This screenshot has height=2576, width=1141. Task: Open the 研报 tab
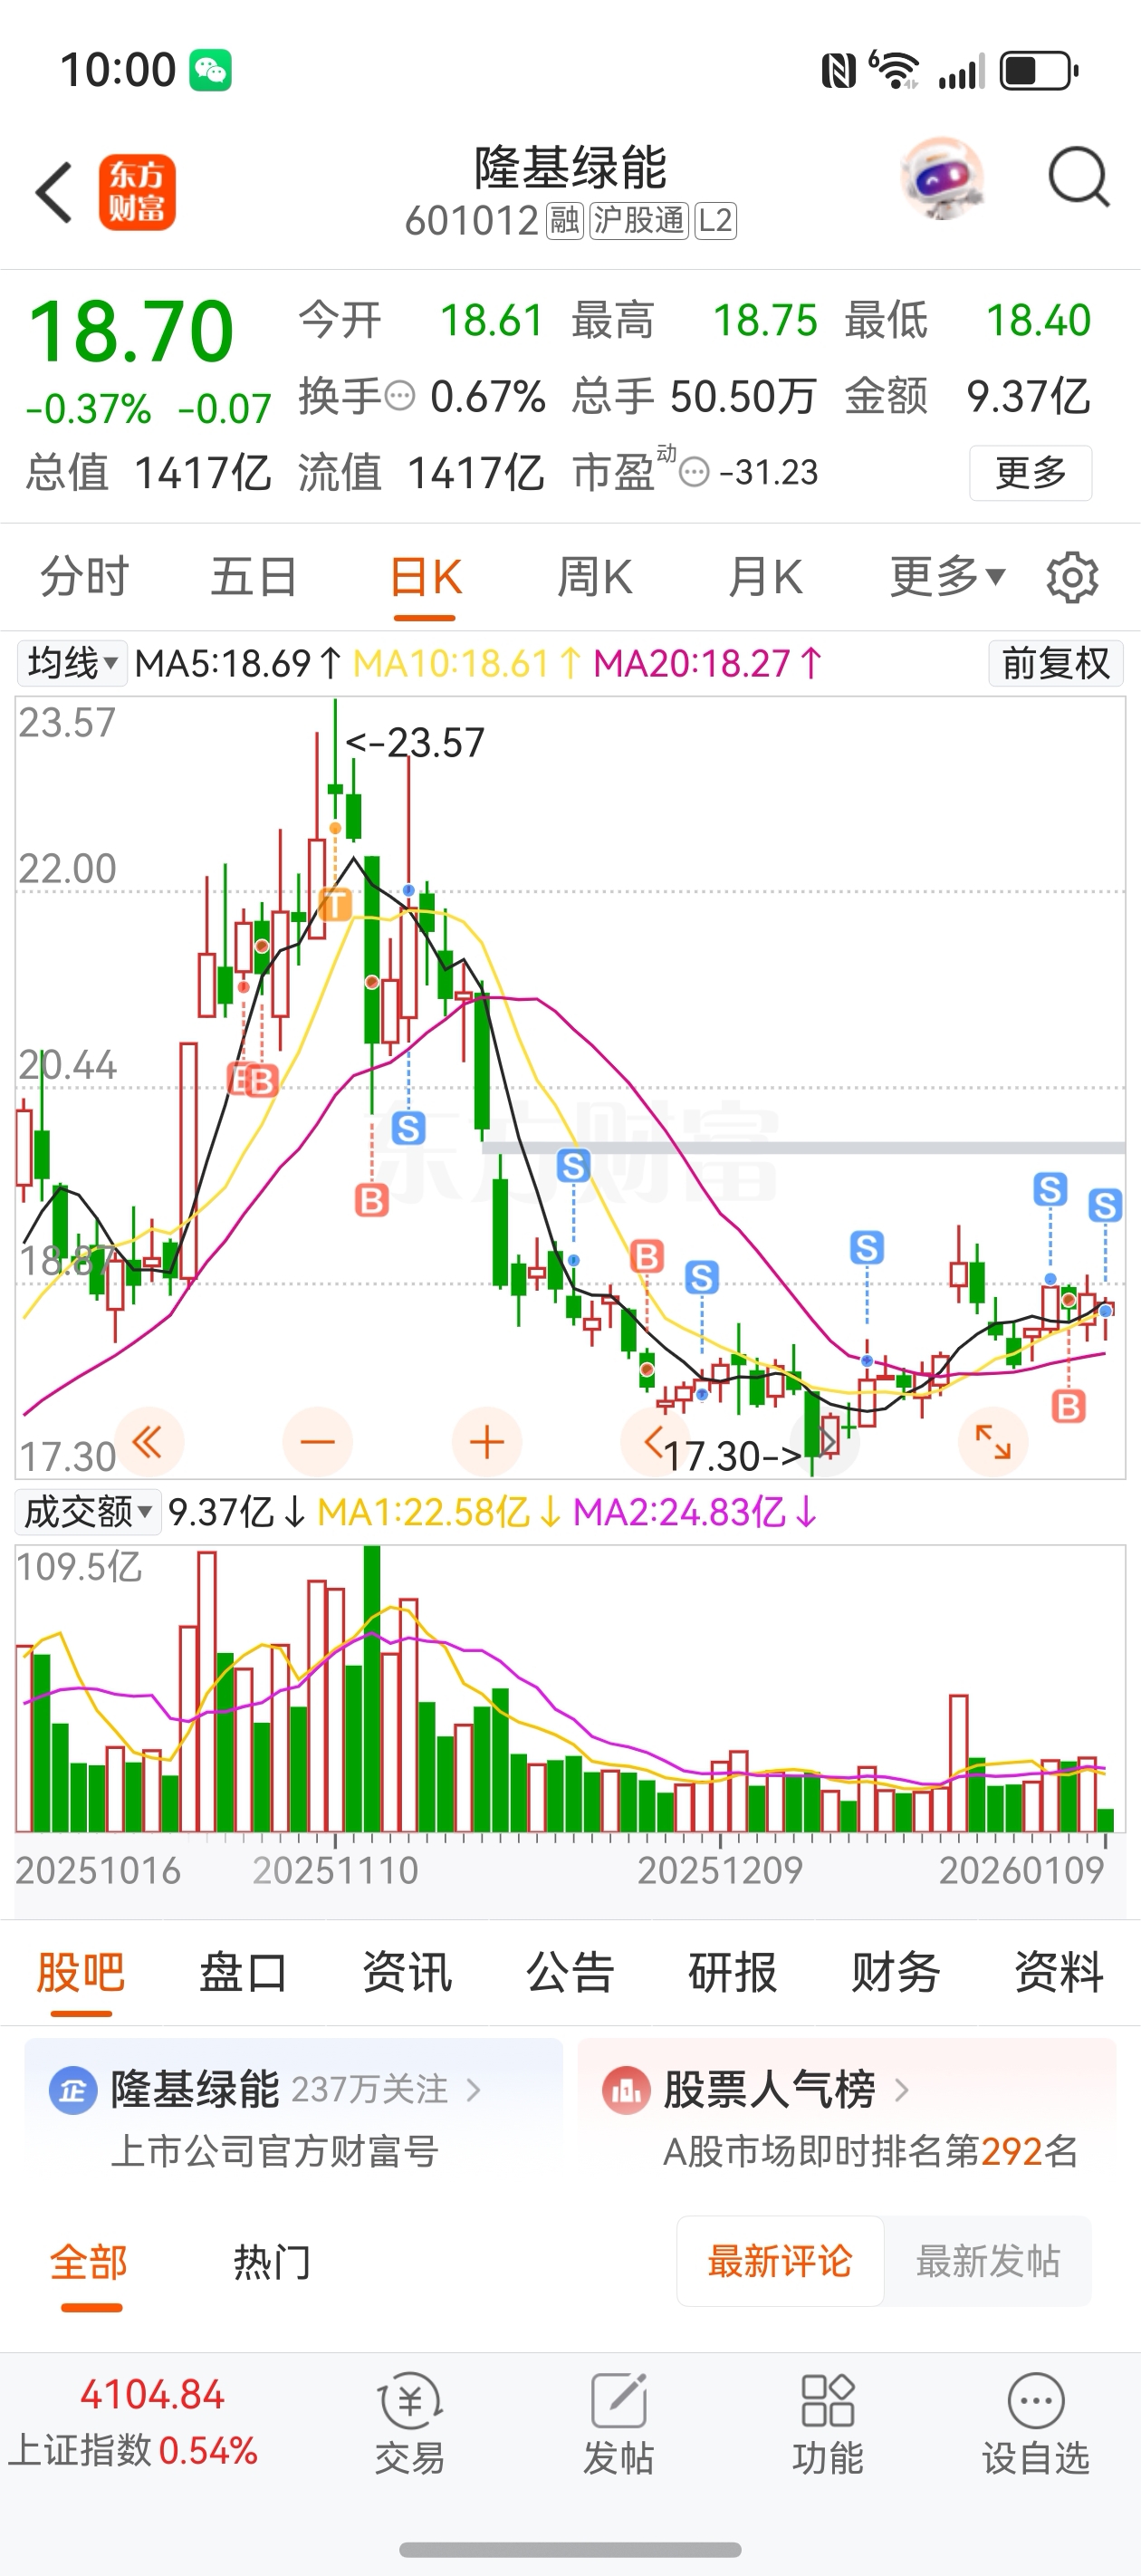point(733,1973)
